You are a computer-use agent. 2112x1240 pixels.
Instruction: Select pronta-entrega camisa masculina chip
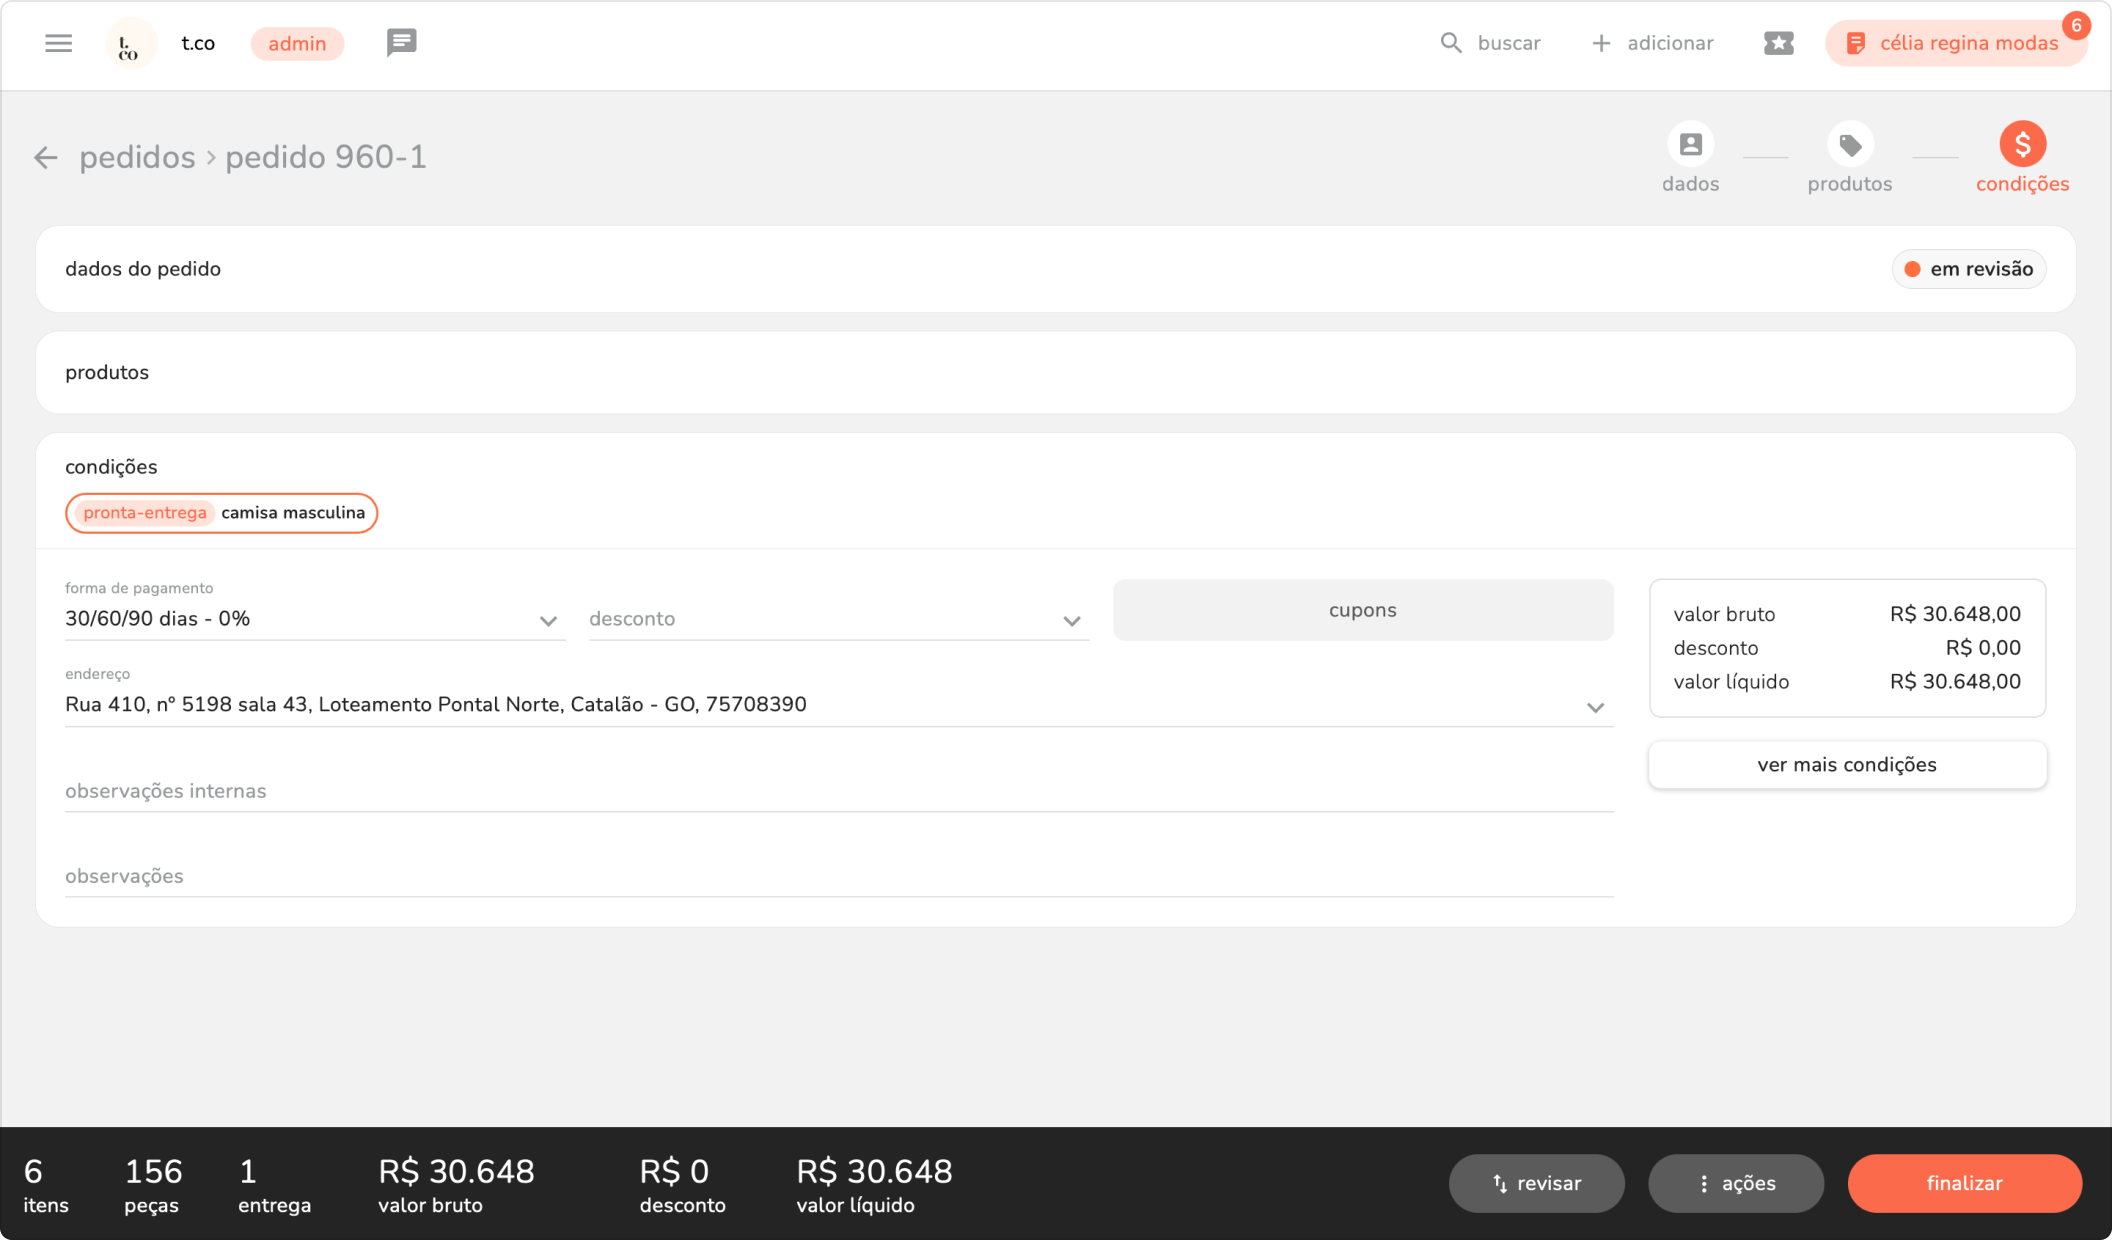(x=222, y=513)
